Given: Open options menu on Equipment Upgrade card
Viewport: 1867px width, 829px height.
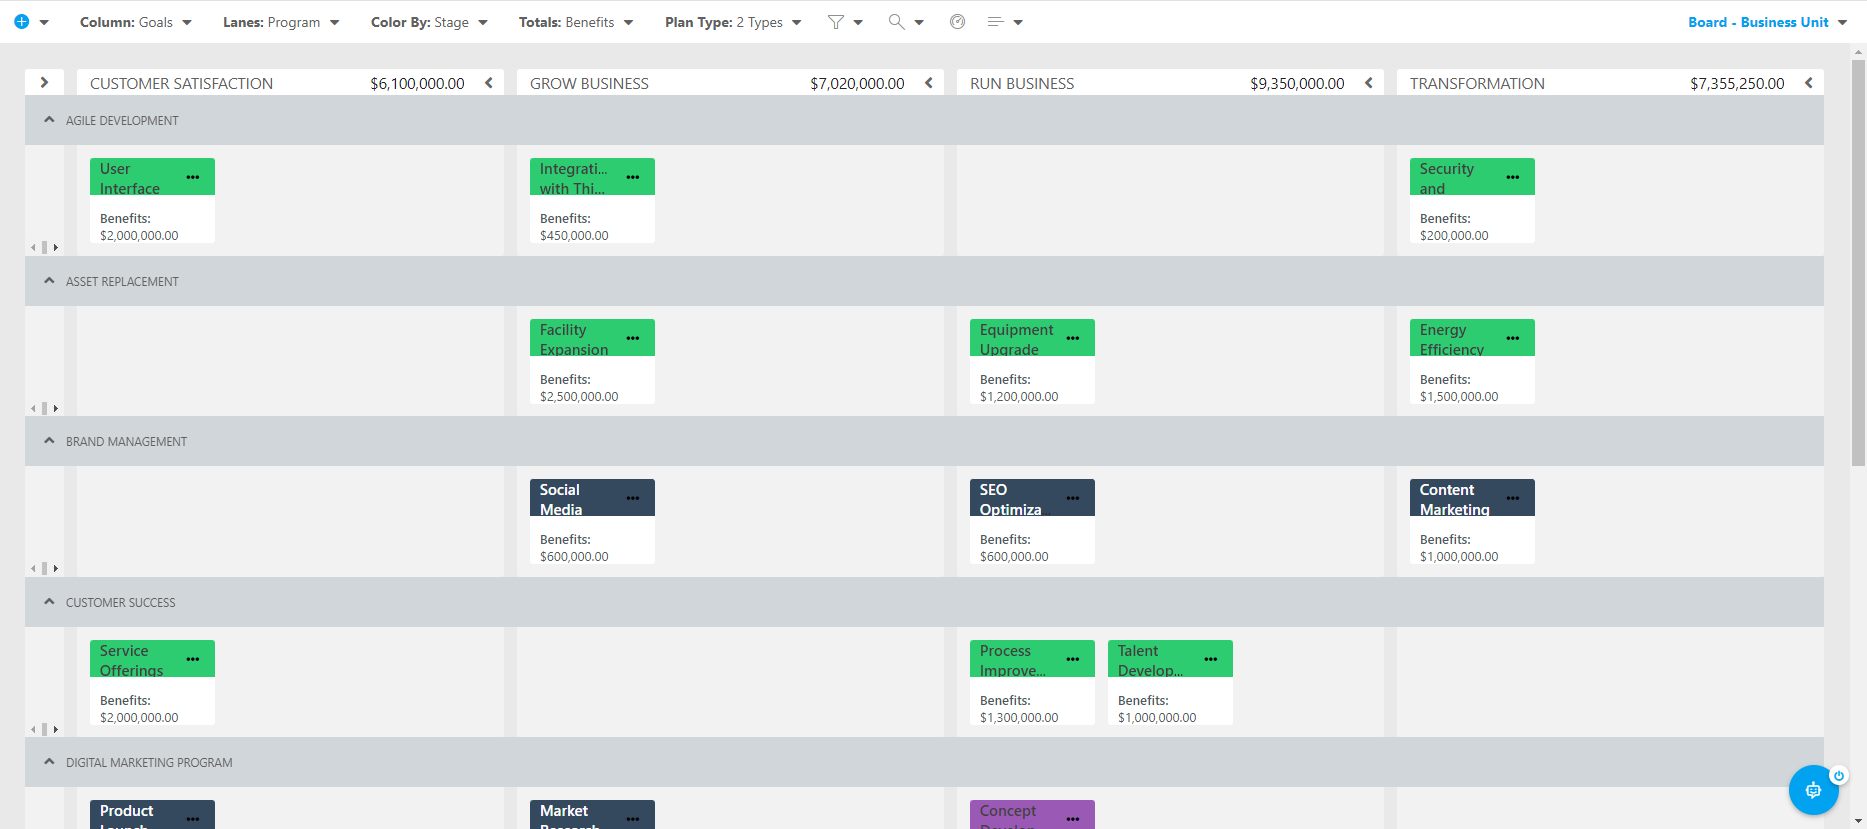Looking at the screenshot, I should pyautogui.click(x=1073, y=339).
